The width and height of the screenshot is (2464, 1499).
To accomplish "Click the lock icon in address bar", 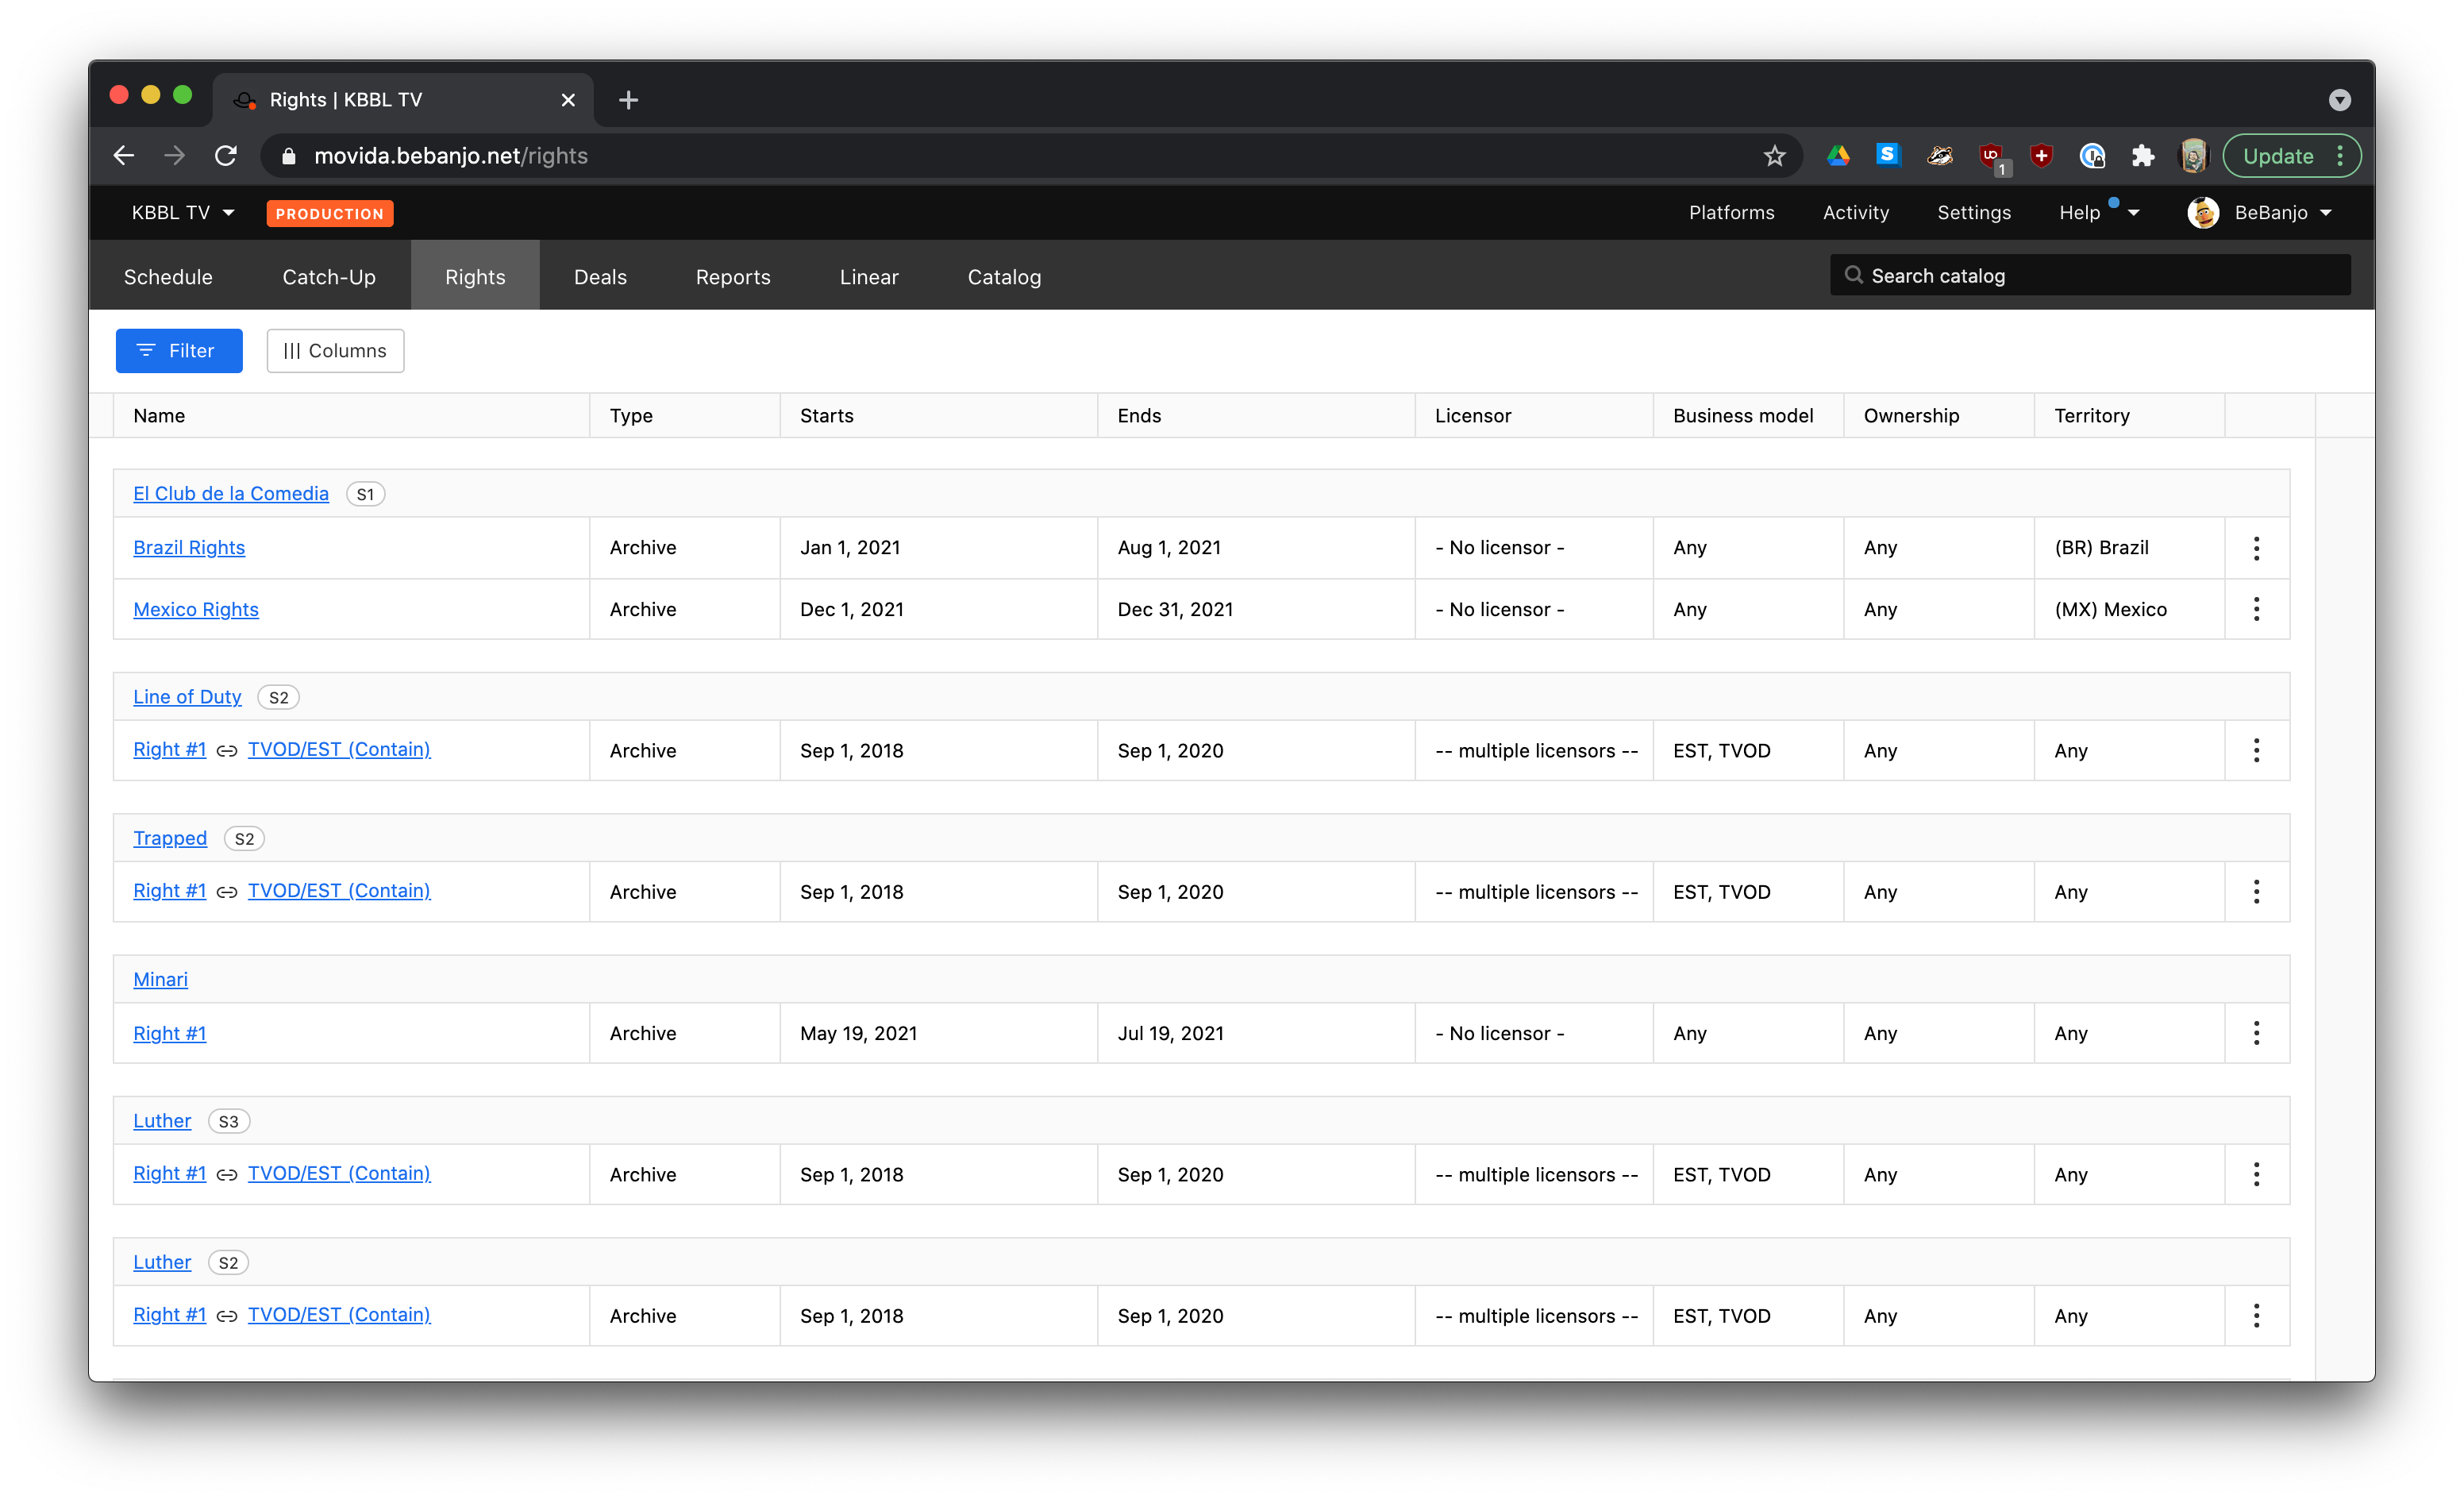I will (289, 156).
